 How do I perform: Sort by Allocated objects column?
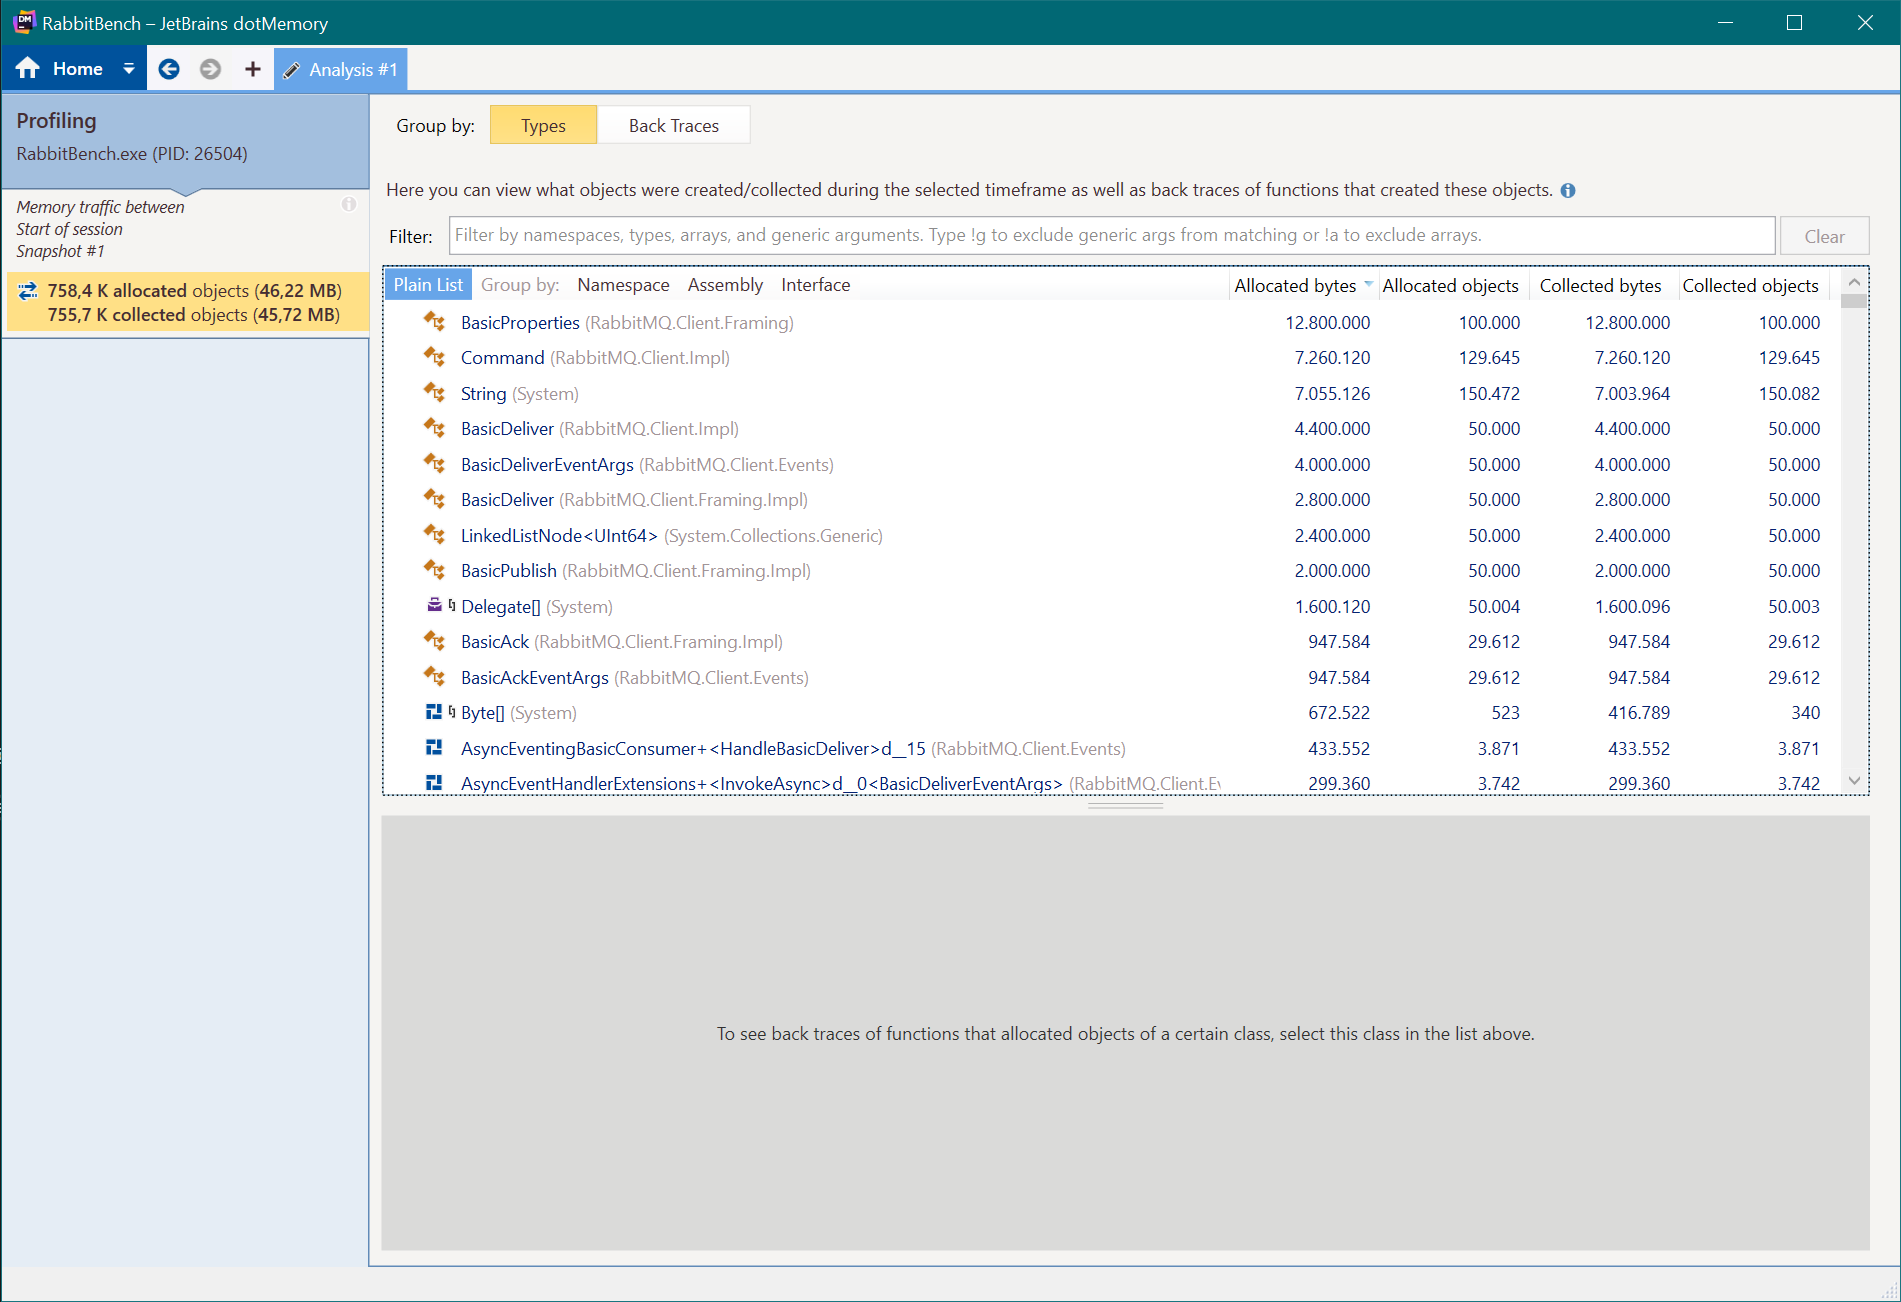point(1450,285)
